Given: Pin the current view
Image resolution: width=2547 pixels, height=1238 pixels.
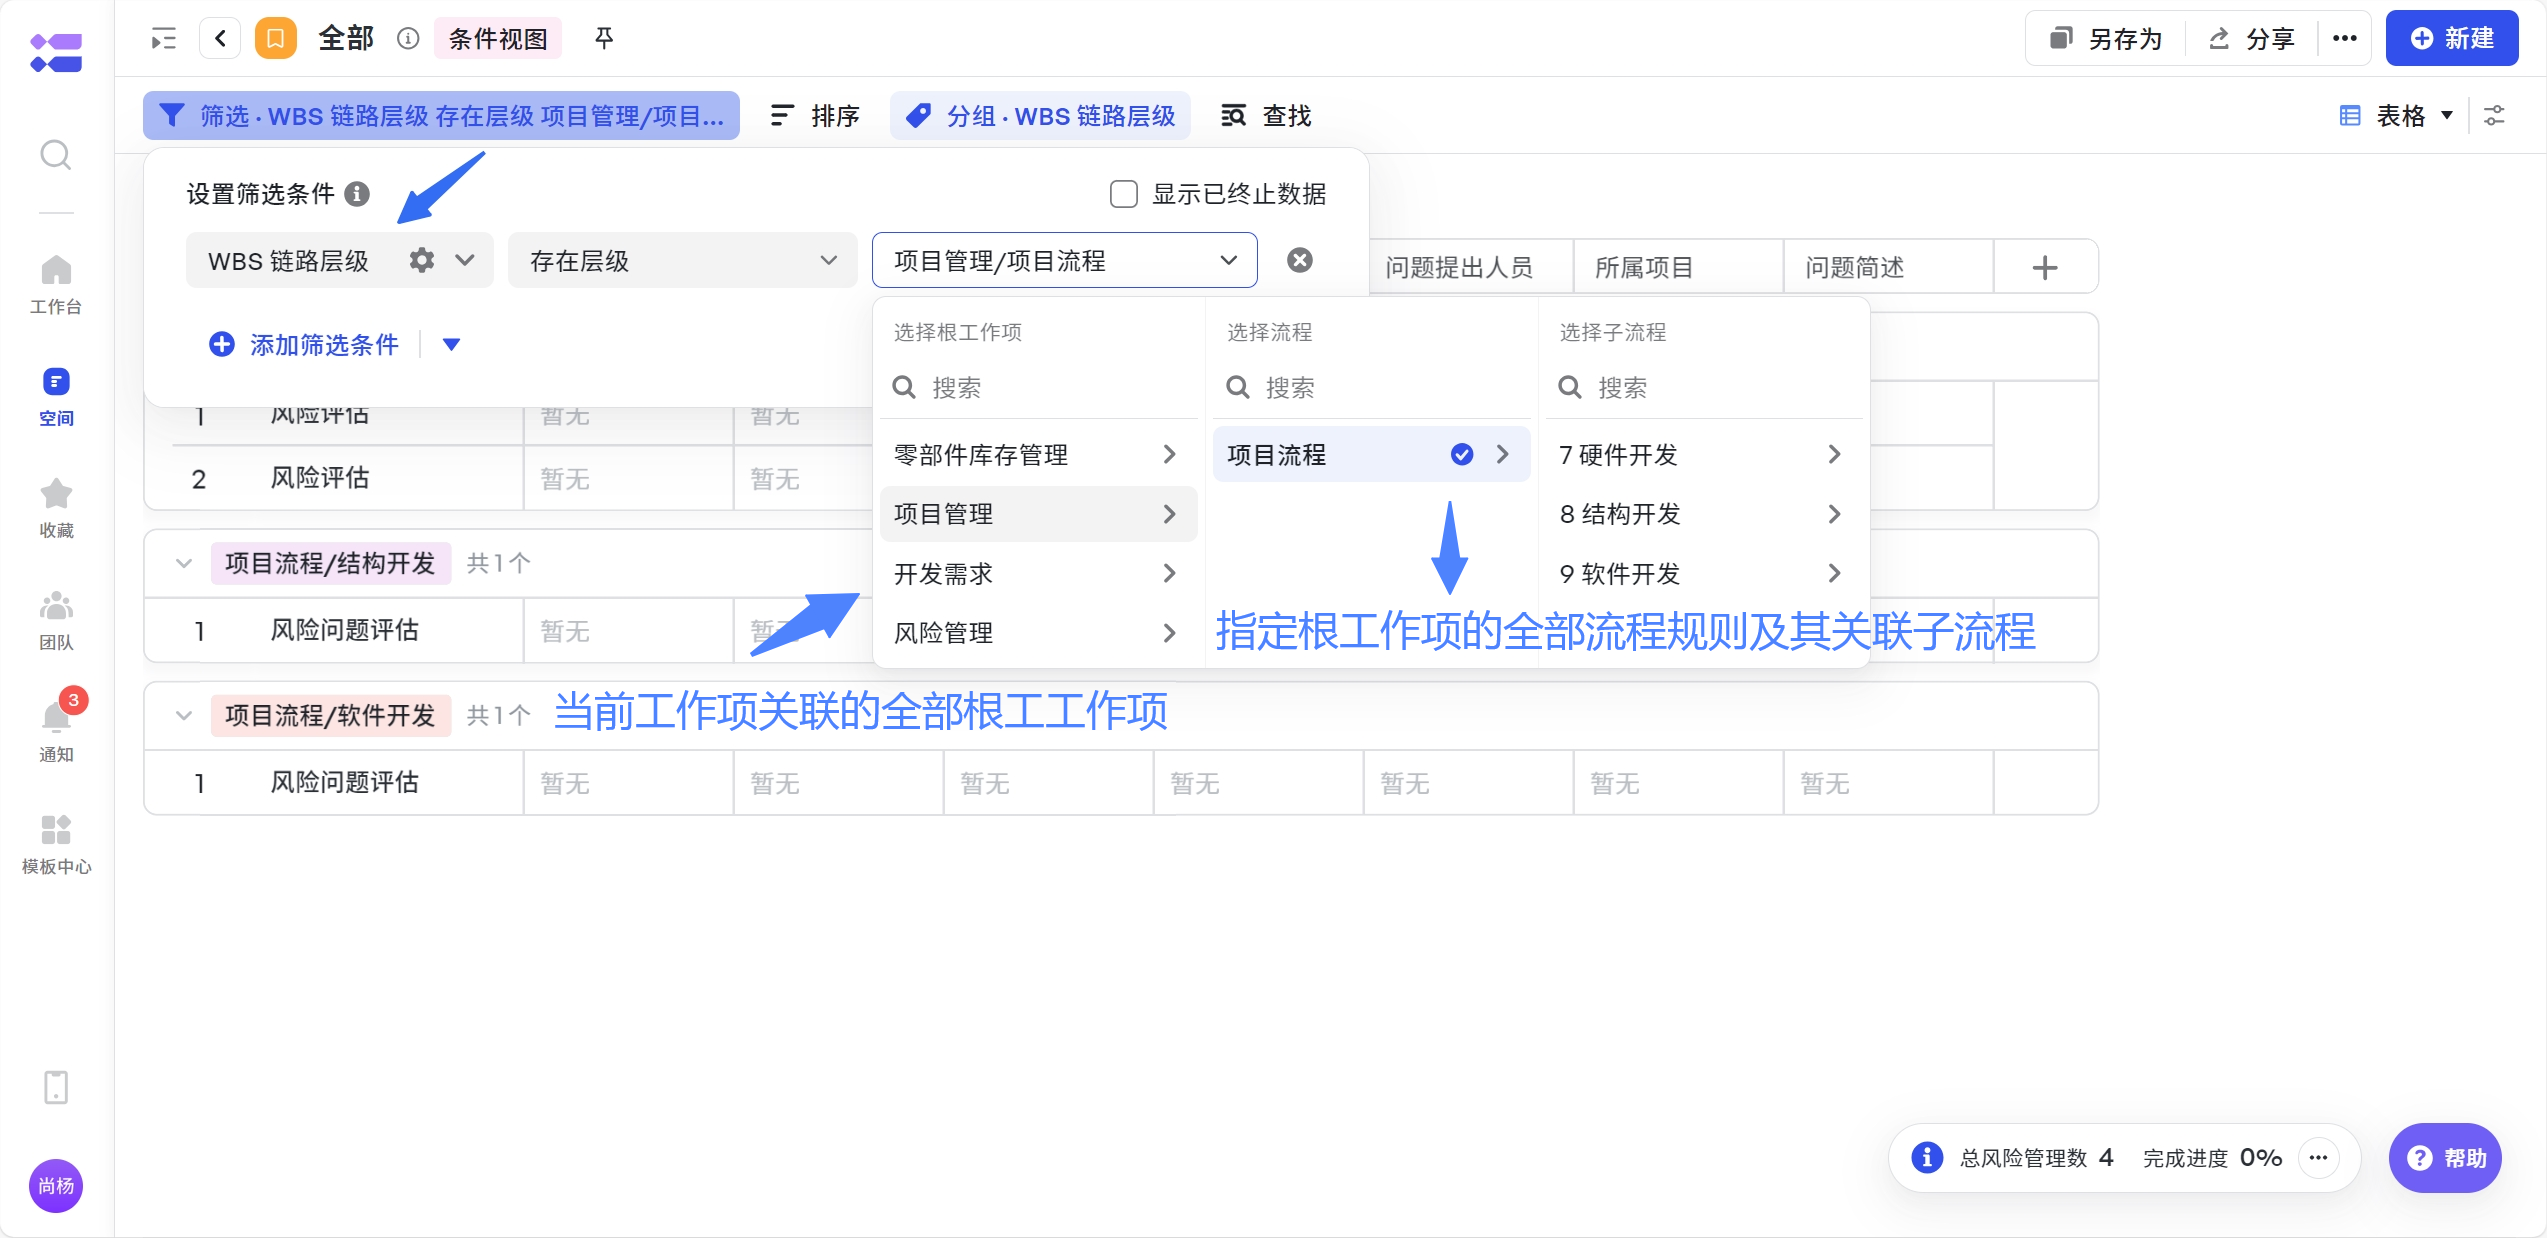Looking at the screenshot, I should tap(604, 39).
